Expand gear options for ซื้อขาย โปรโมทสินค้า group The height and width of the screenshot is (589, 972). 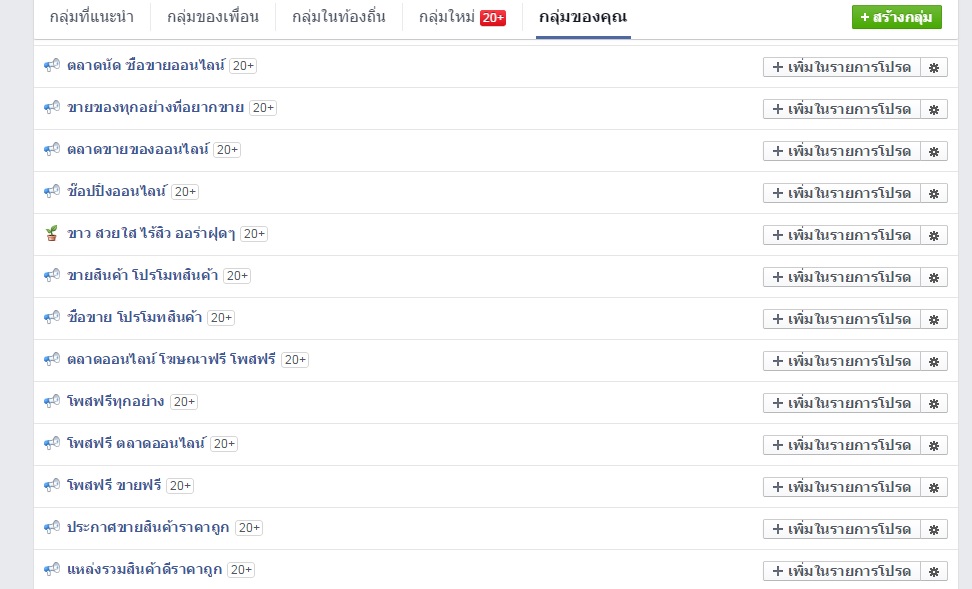pos(934,319)
